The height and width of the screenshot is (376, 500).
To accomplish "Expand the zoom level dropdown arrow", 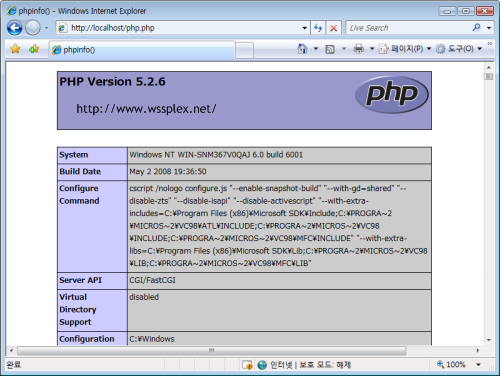I will pyautogui.click(x=478, y=365).
